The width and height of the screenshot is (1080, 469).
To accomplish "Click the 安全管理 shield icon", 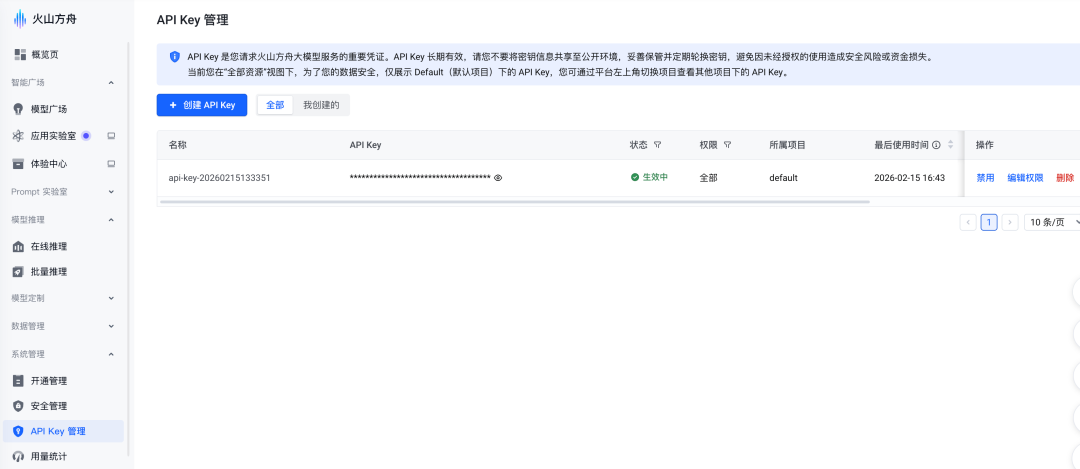I will click(19, 406).
